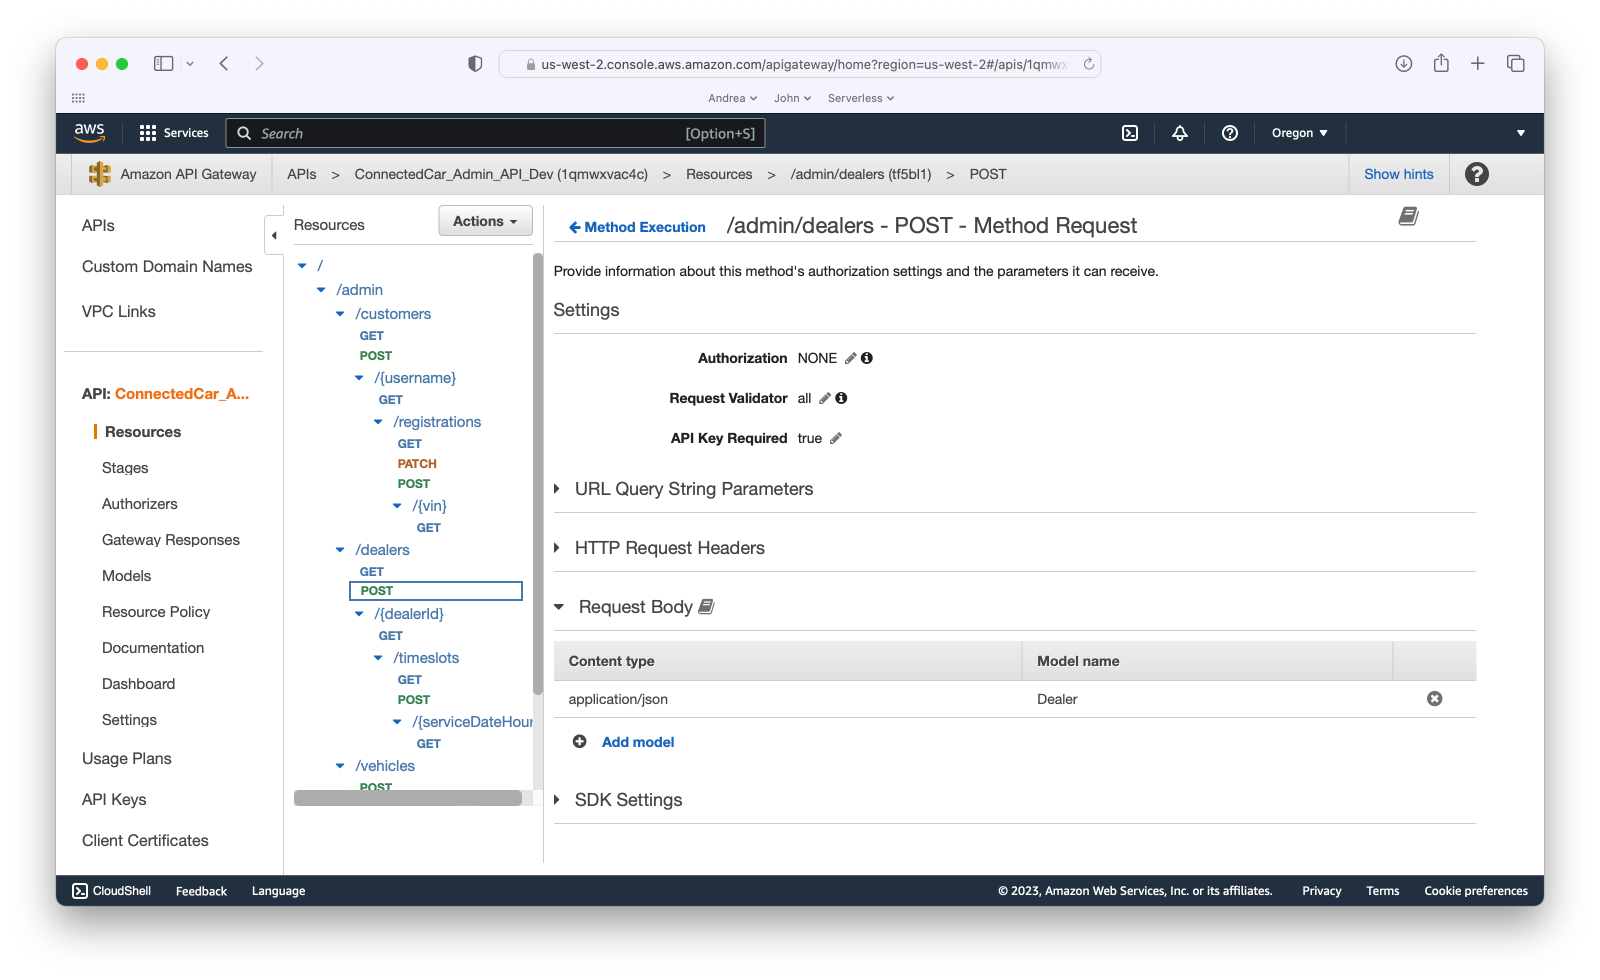1600x980 pixels.
Task: Open the AWS support help icon
Action: click(1230, 133)
